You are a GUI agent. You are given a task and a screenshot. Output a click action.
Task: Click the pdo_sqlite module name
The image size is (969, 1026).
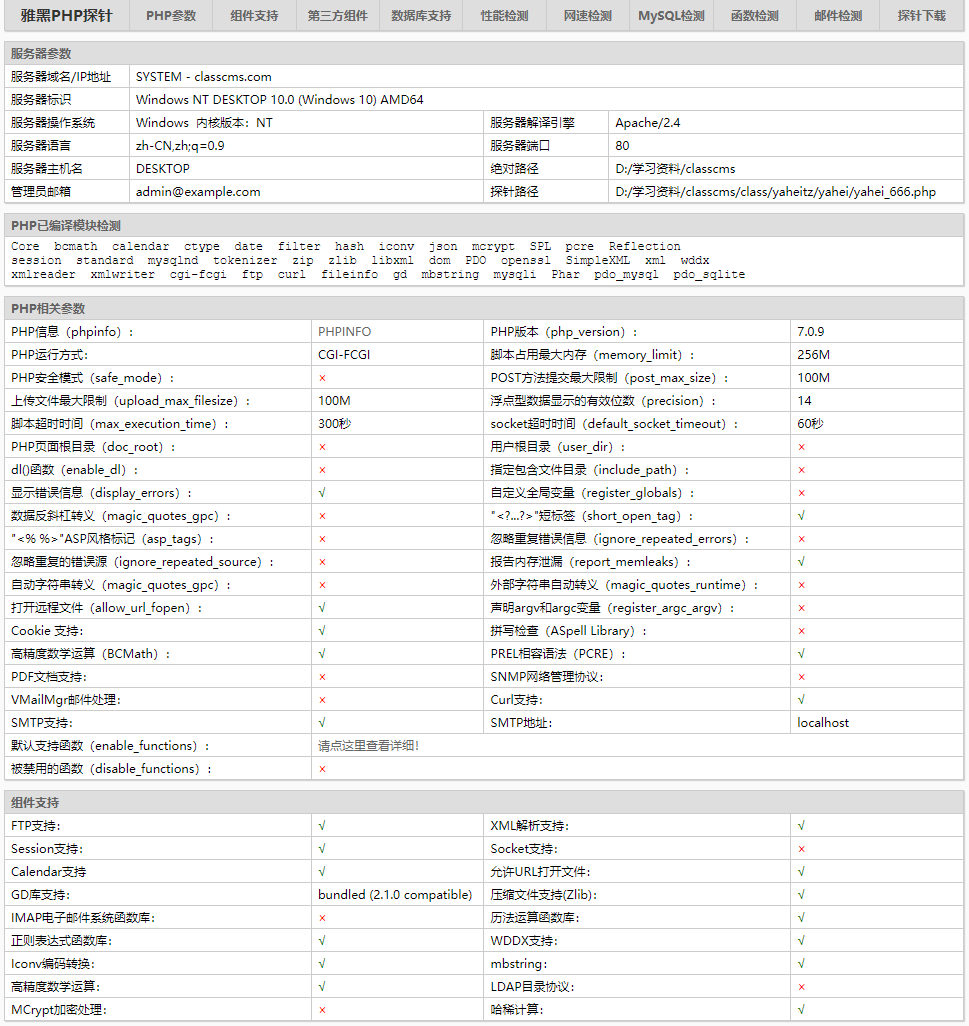709,274
